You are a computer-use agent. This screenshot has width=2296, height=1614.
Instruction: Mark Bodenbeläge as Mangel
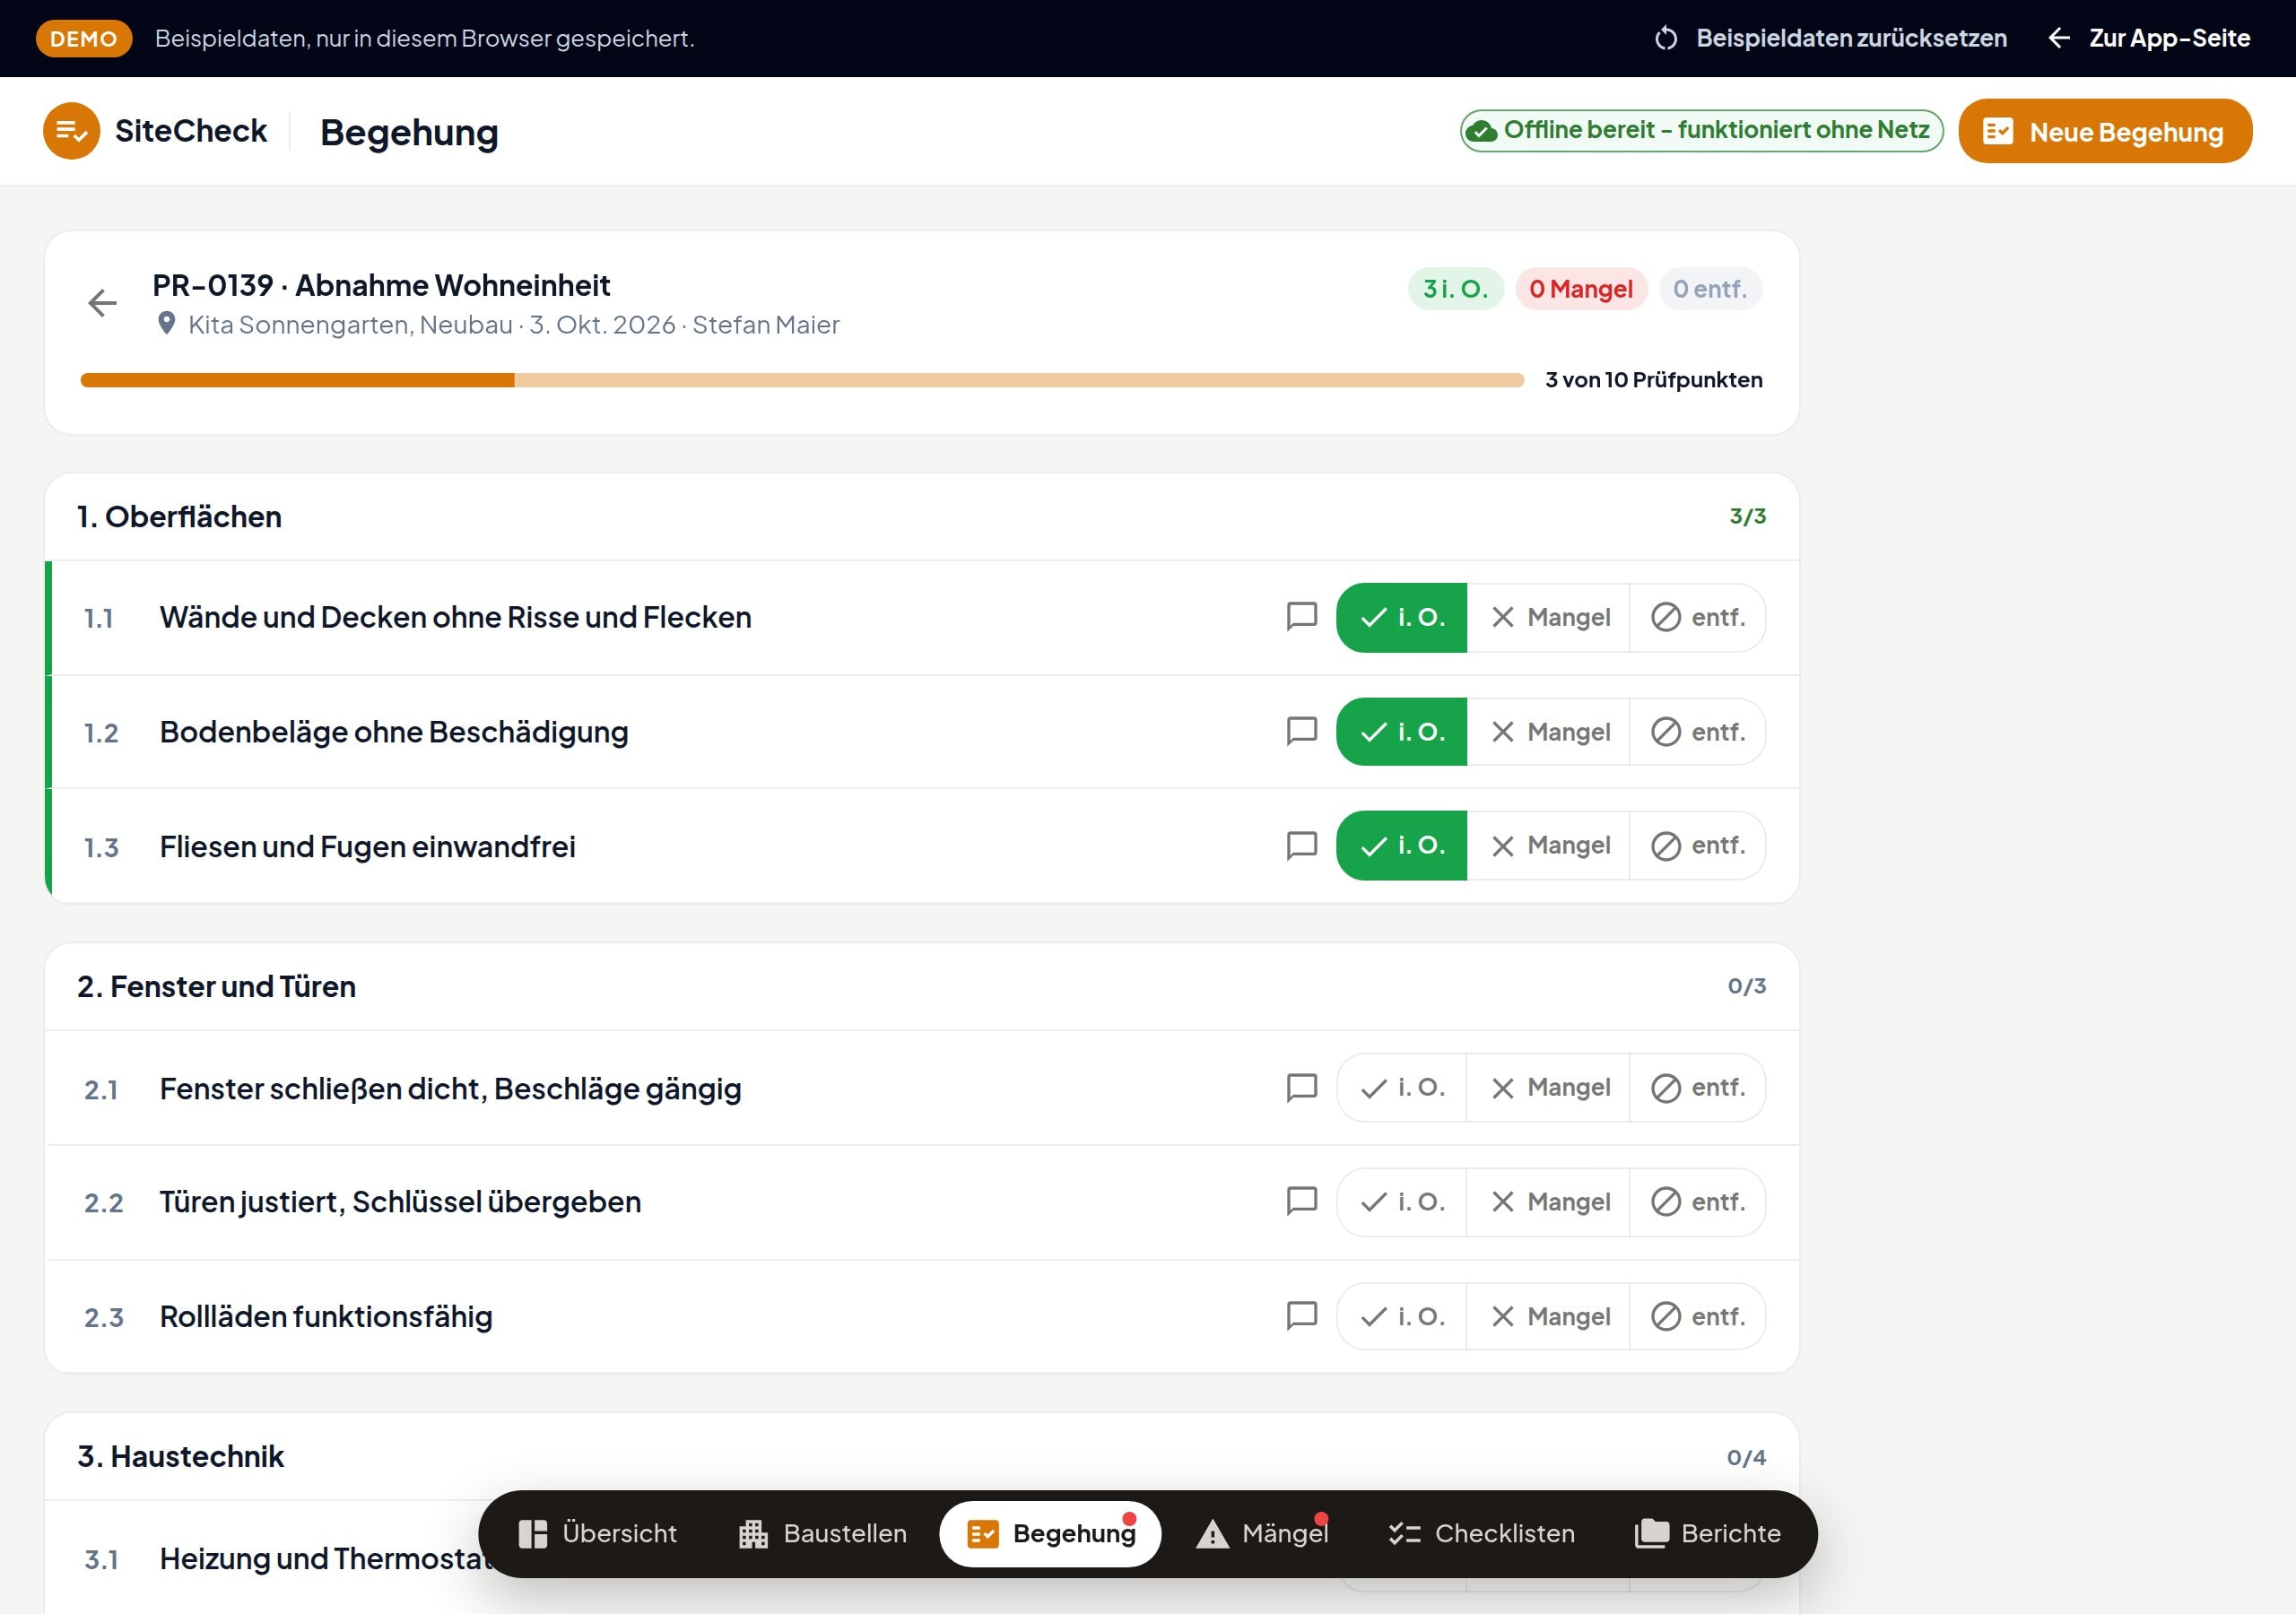1548,732
